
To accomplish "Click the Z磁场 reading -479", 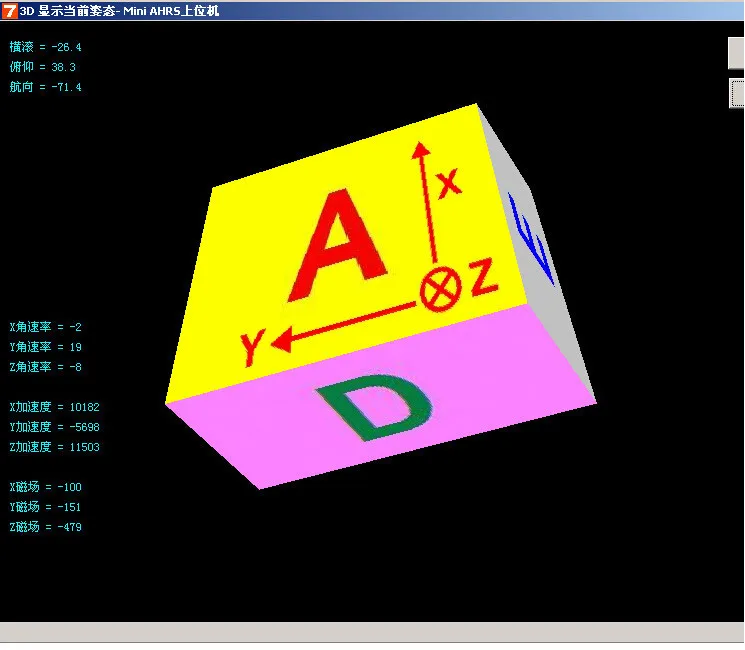I will [x=69, y=527].
